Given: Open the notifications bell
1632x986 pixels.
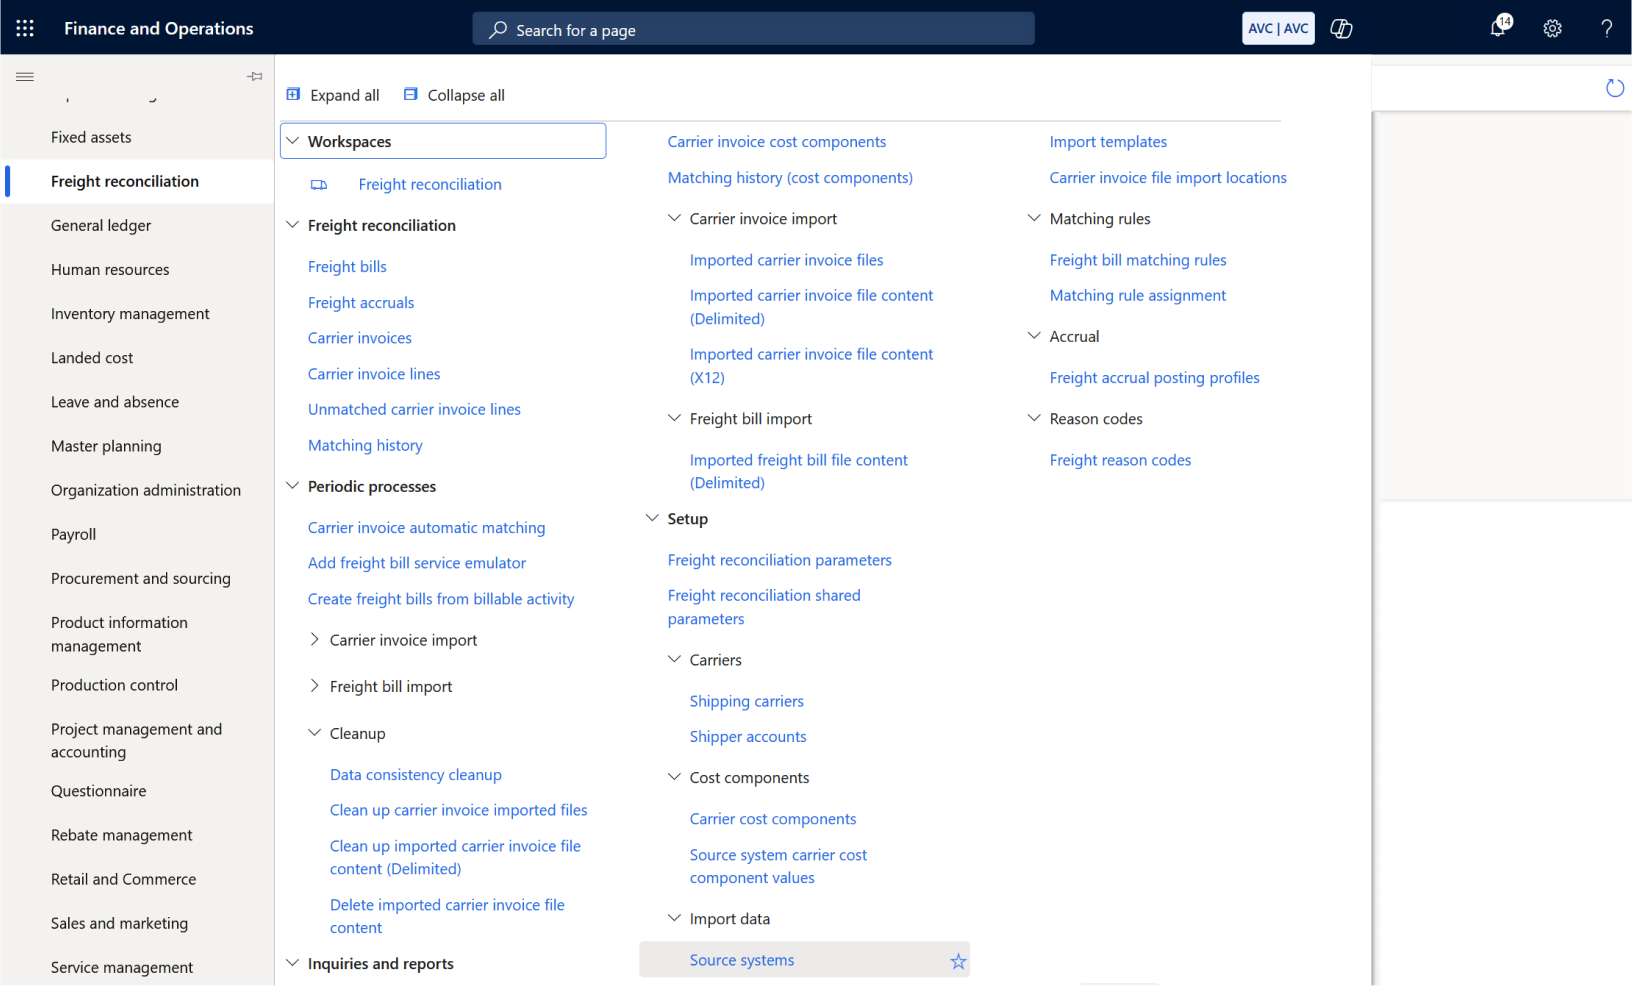Looking at the screenshot, I should click(x=1498, y=28).
